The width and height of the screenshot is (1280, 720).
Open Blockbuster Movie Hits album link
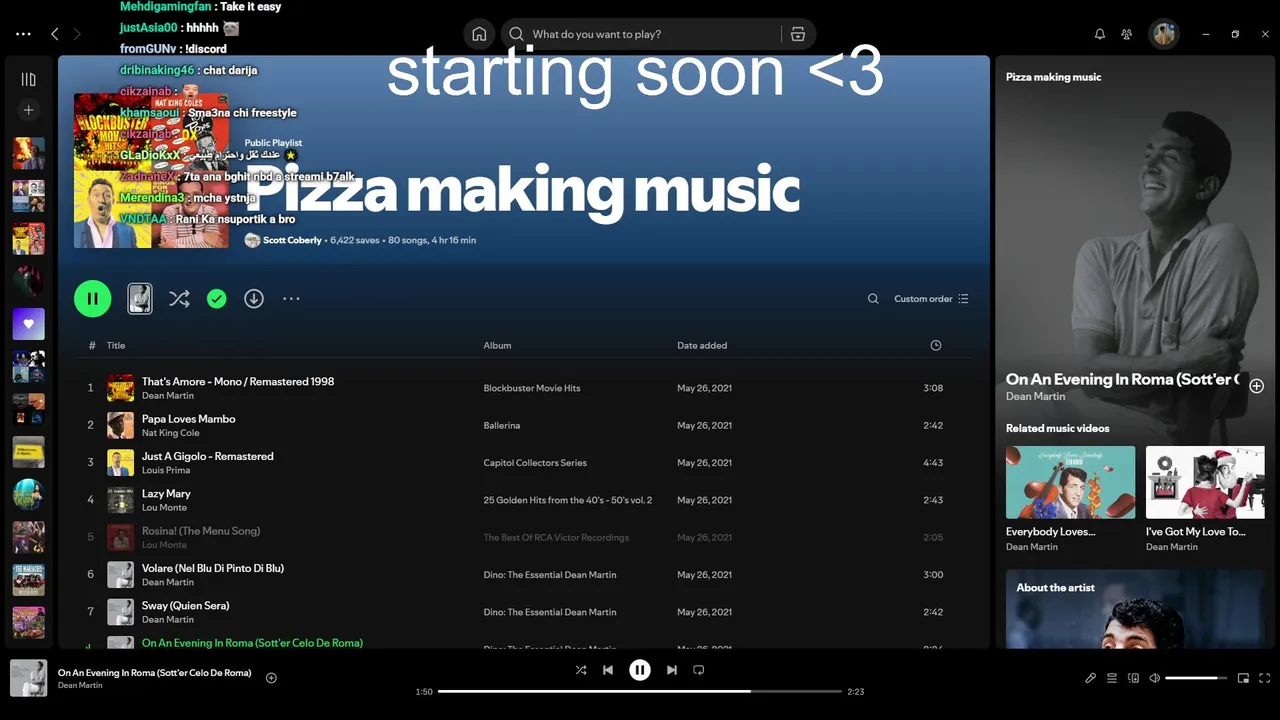click(532, 388)
